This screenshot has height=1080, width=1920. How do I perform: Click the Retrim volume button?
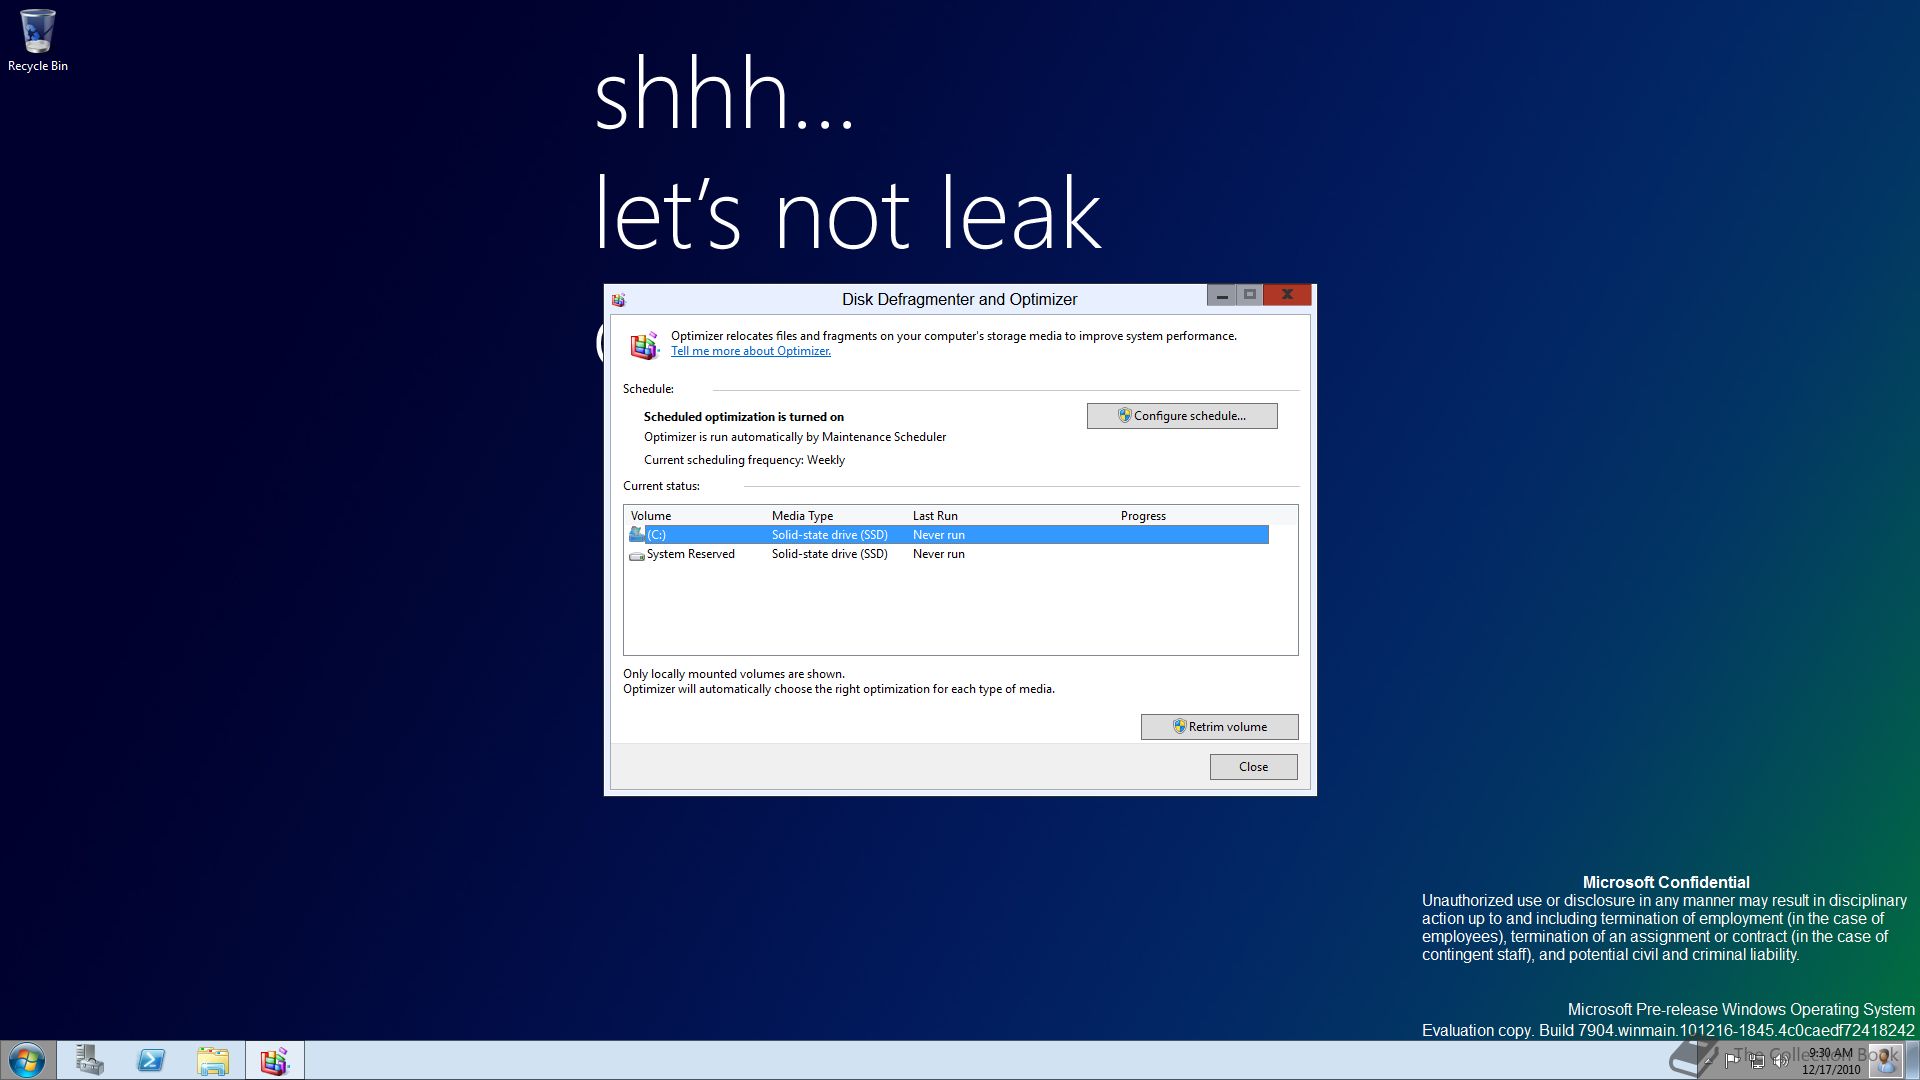click(x=1219, y=727)
